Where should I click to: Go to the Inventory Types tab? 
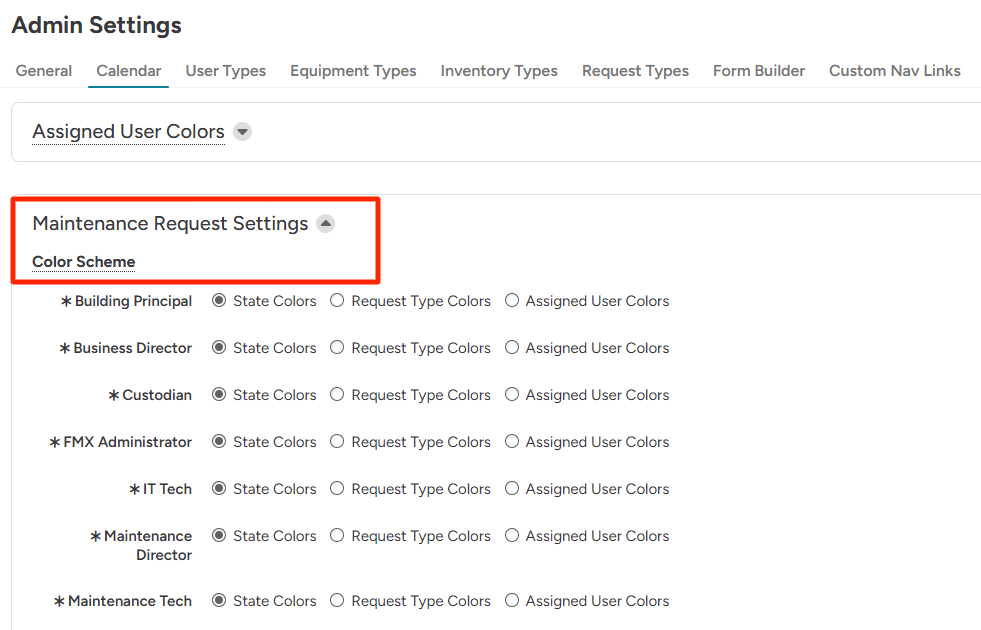pos(499,71)
